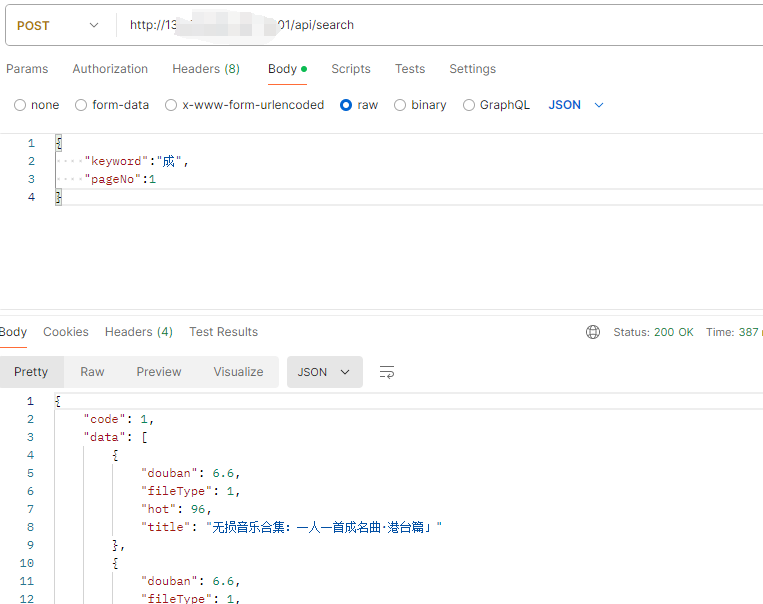This screenshot has height=604, width=763.
Task: Expand the JSON body format dropdown
Action: pyautogui.click(x=577, y=105)
